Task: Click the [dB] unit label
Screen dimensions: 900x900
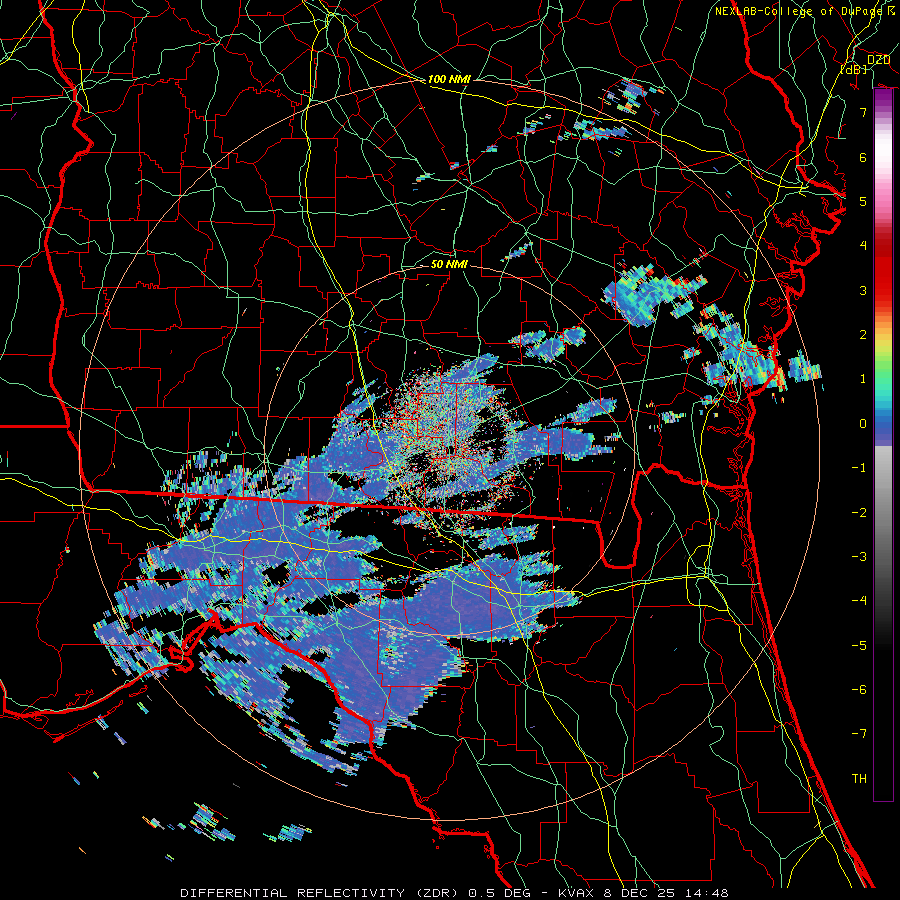Action: 854,69
